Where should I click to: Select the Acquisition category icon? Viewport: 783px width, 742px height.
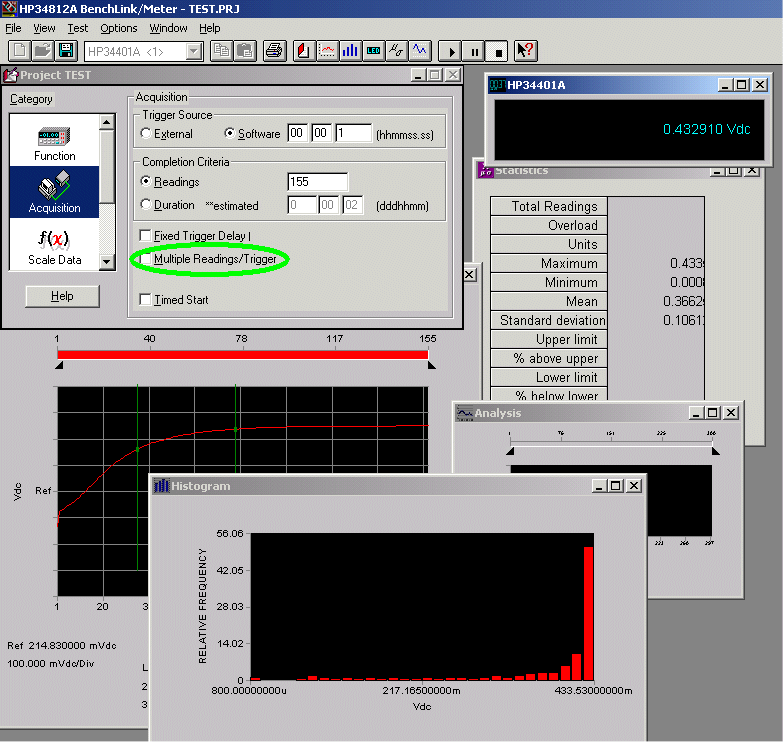(x=54, y=192)
